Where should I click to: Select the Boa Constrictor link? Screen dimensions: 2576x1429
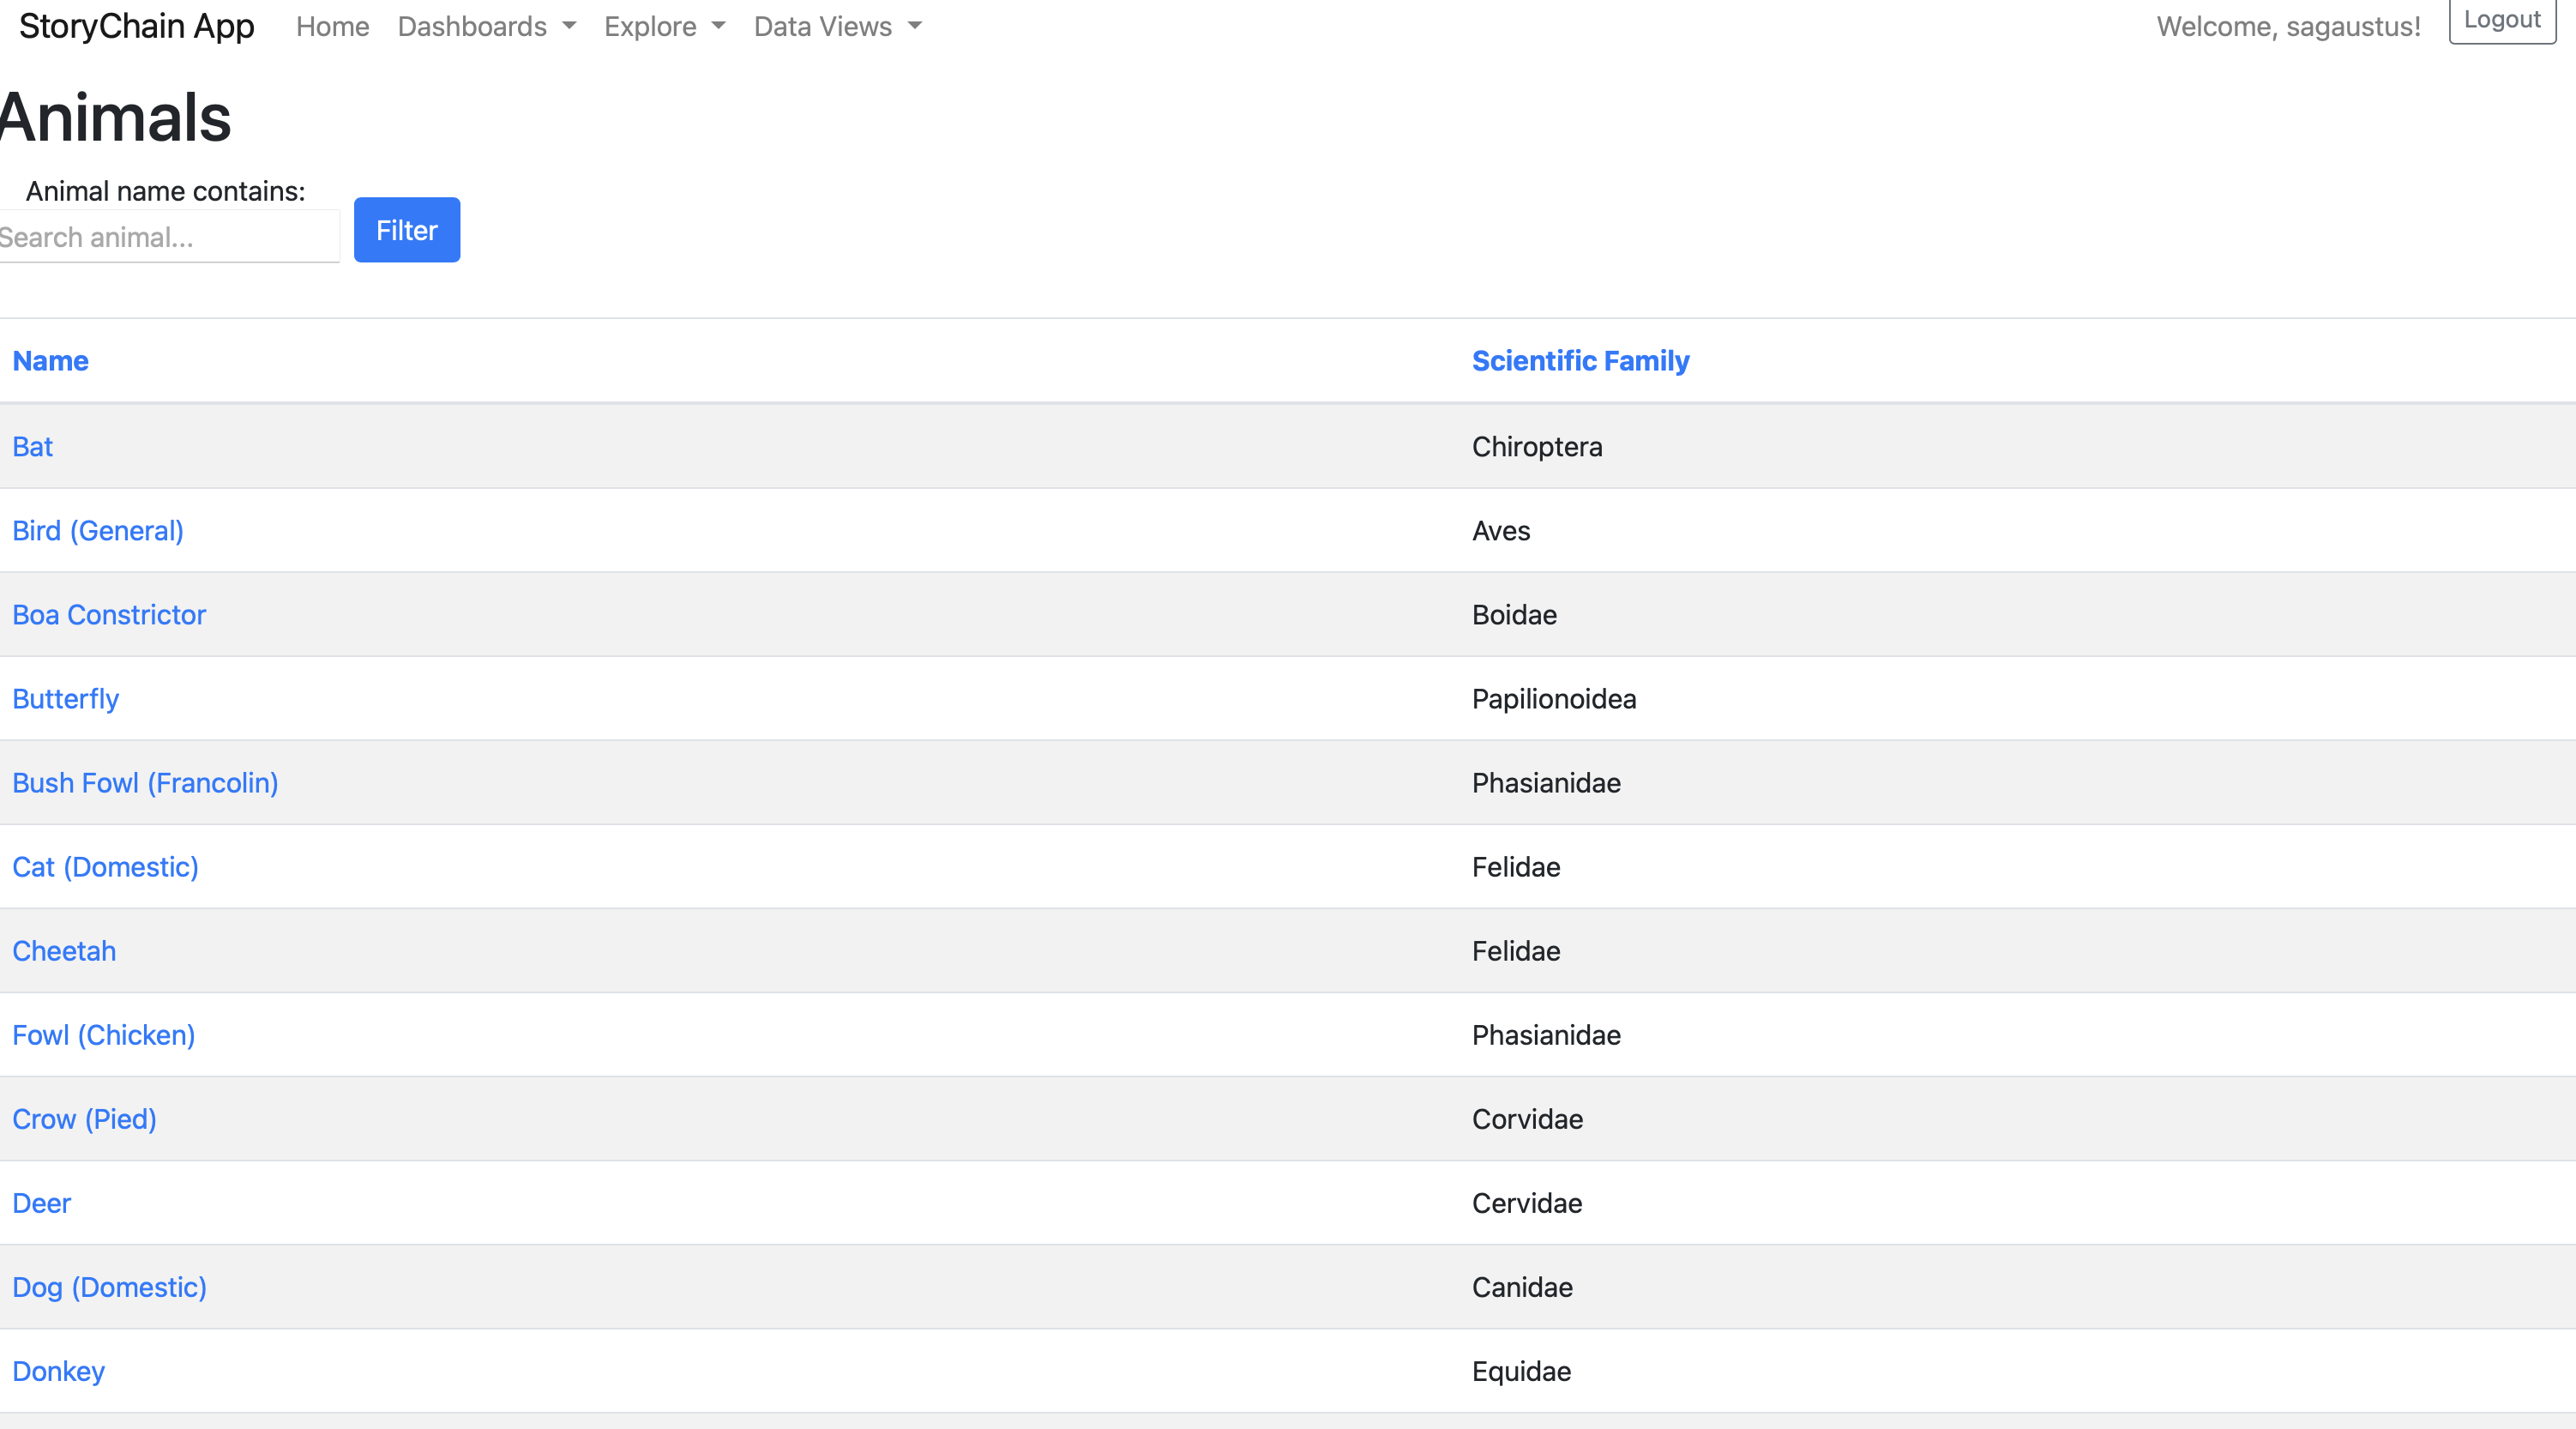(x=109, y=615)
